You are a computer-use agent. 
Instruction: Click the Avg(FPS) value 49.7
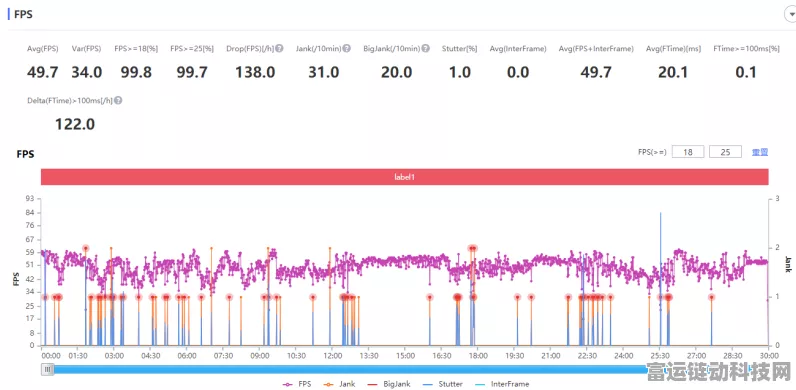pos(43,72)
